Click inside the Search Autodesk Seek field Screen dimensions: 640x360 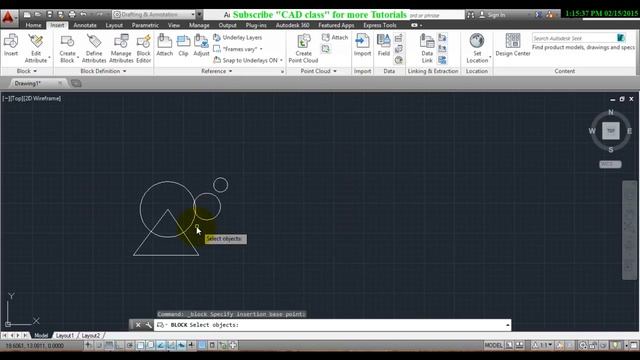click(573, 38)
